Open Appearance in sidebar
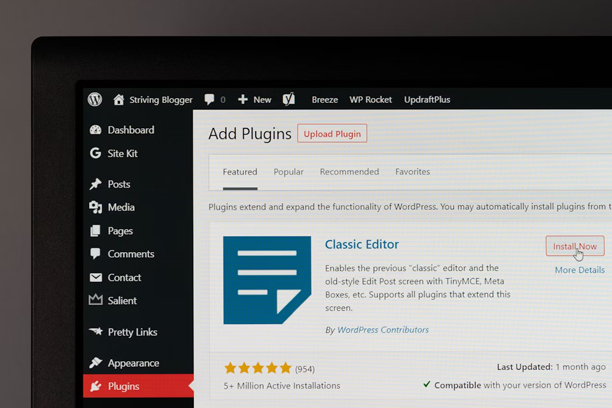The width and height of the screenshot is (612, 408). [133, 363]
